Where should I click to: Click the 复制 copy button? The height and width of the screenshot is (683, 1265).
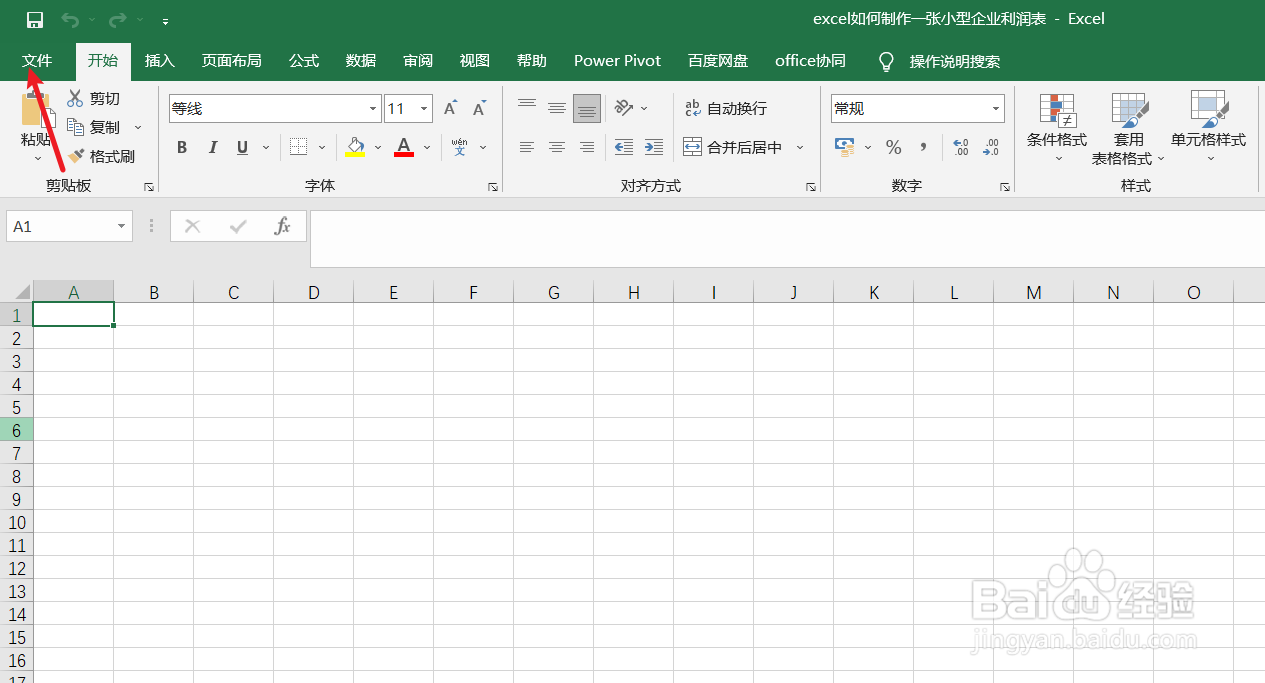click(x=93, y=127)
